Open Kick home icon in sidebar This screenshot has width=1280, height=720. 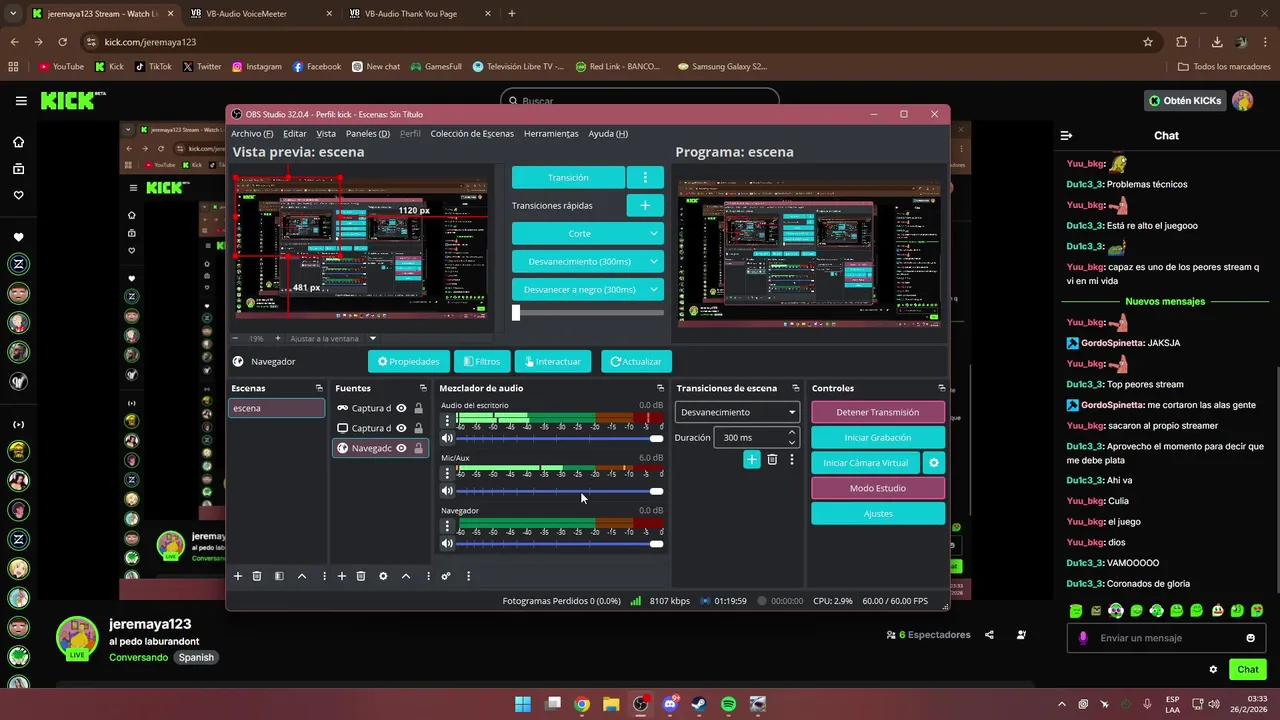19,142
